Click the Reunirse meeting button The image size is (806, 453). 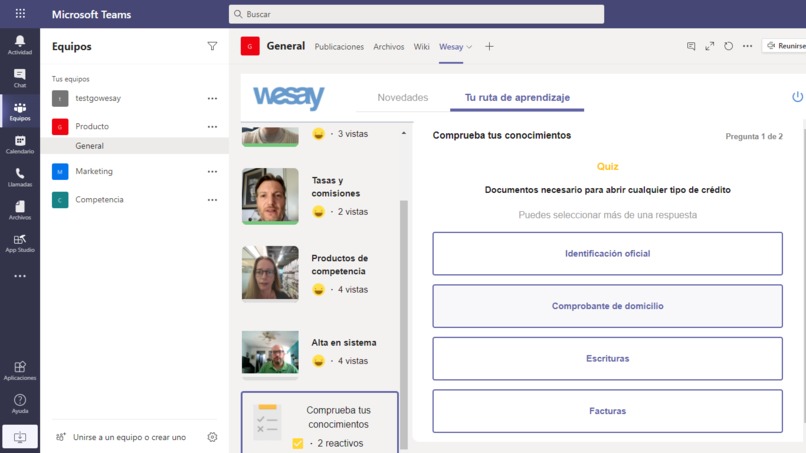[784, 46]
